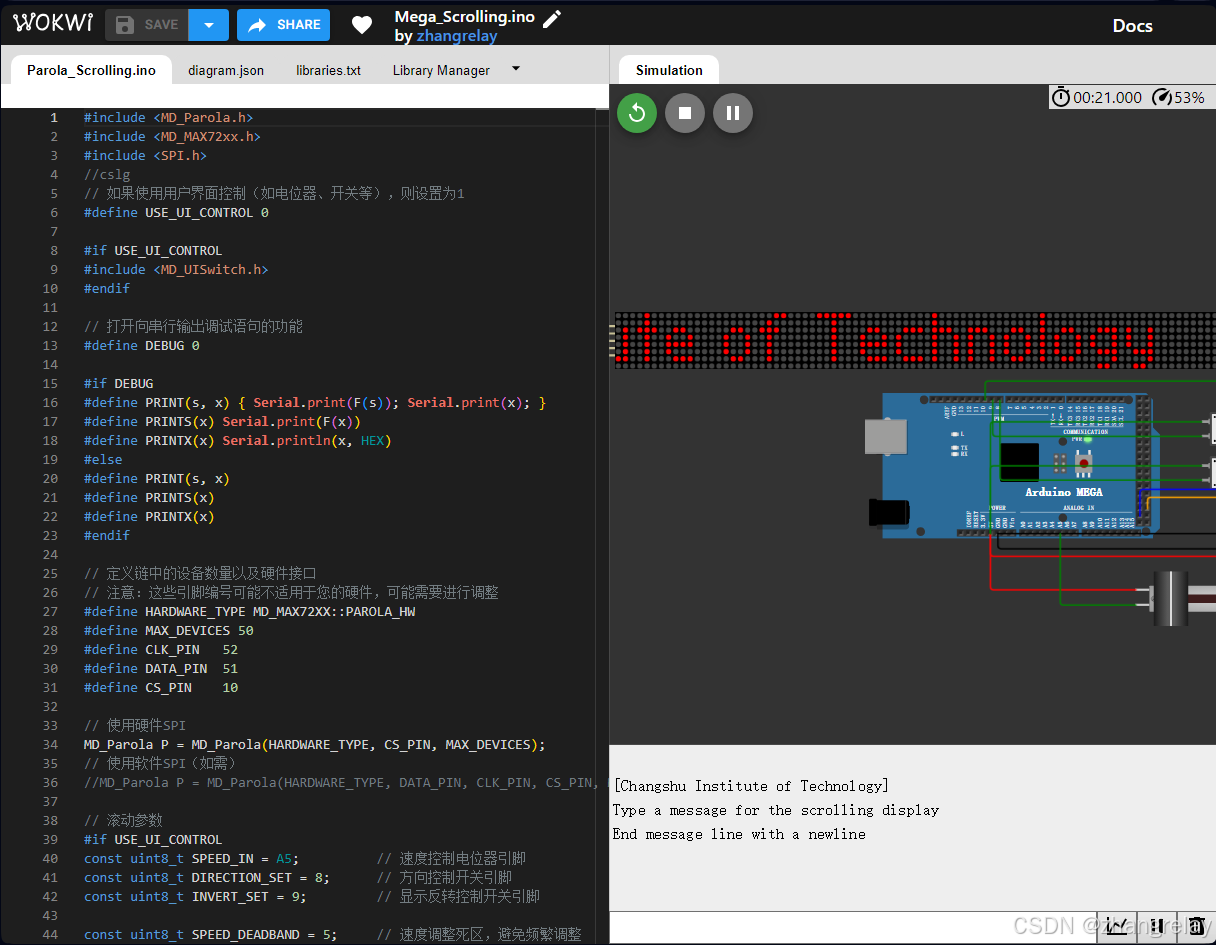Like the project with the heart icon
This screenshot has height=945, width=1216.
point(362,26)
